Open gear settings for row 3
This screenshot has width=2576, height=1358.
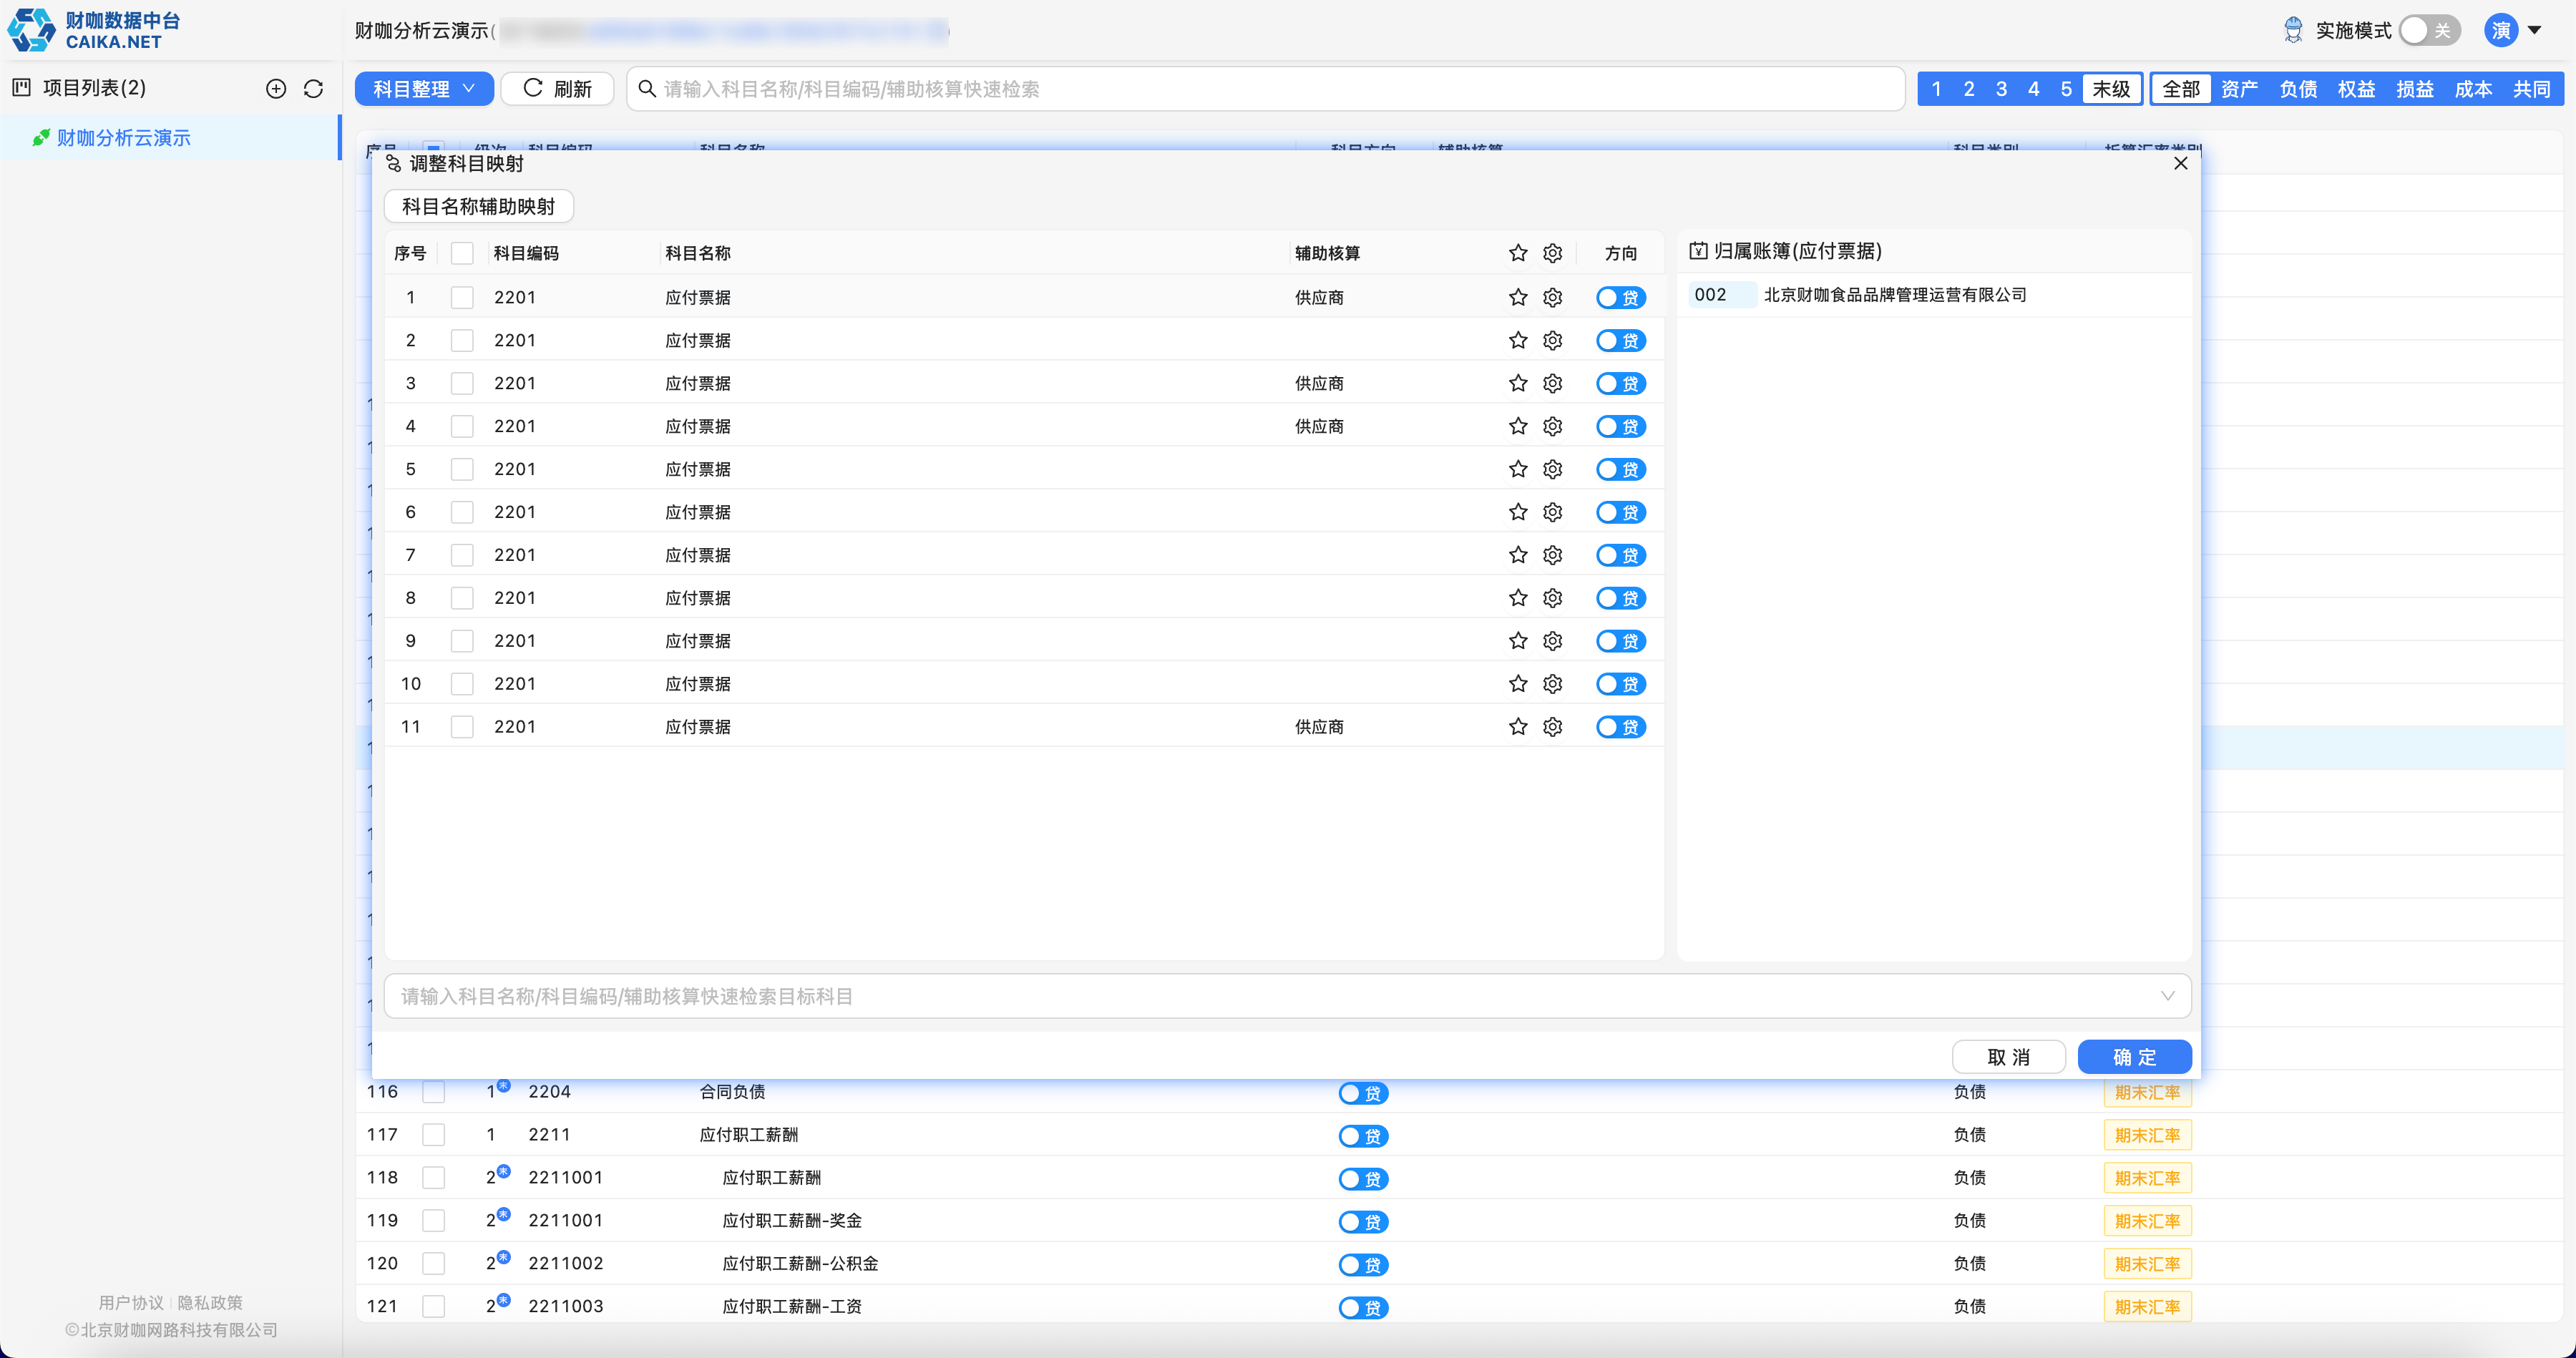coord(1552,383)
